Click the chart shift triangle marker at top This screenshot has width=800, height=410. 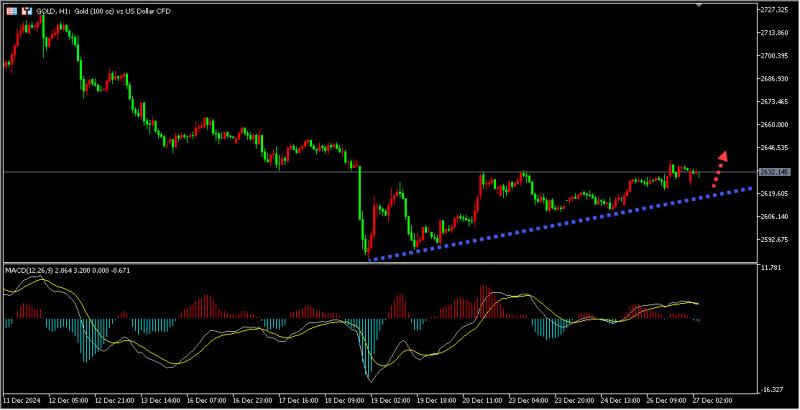click(699, 4)
